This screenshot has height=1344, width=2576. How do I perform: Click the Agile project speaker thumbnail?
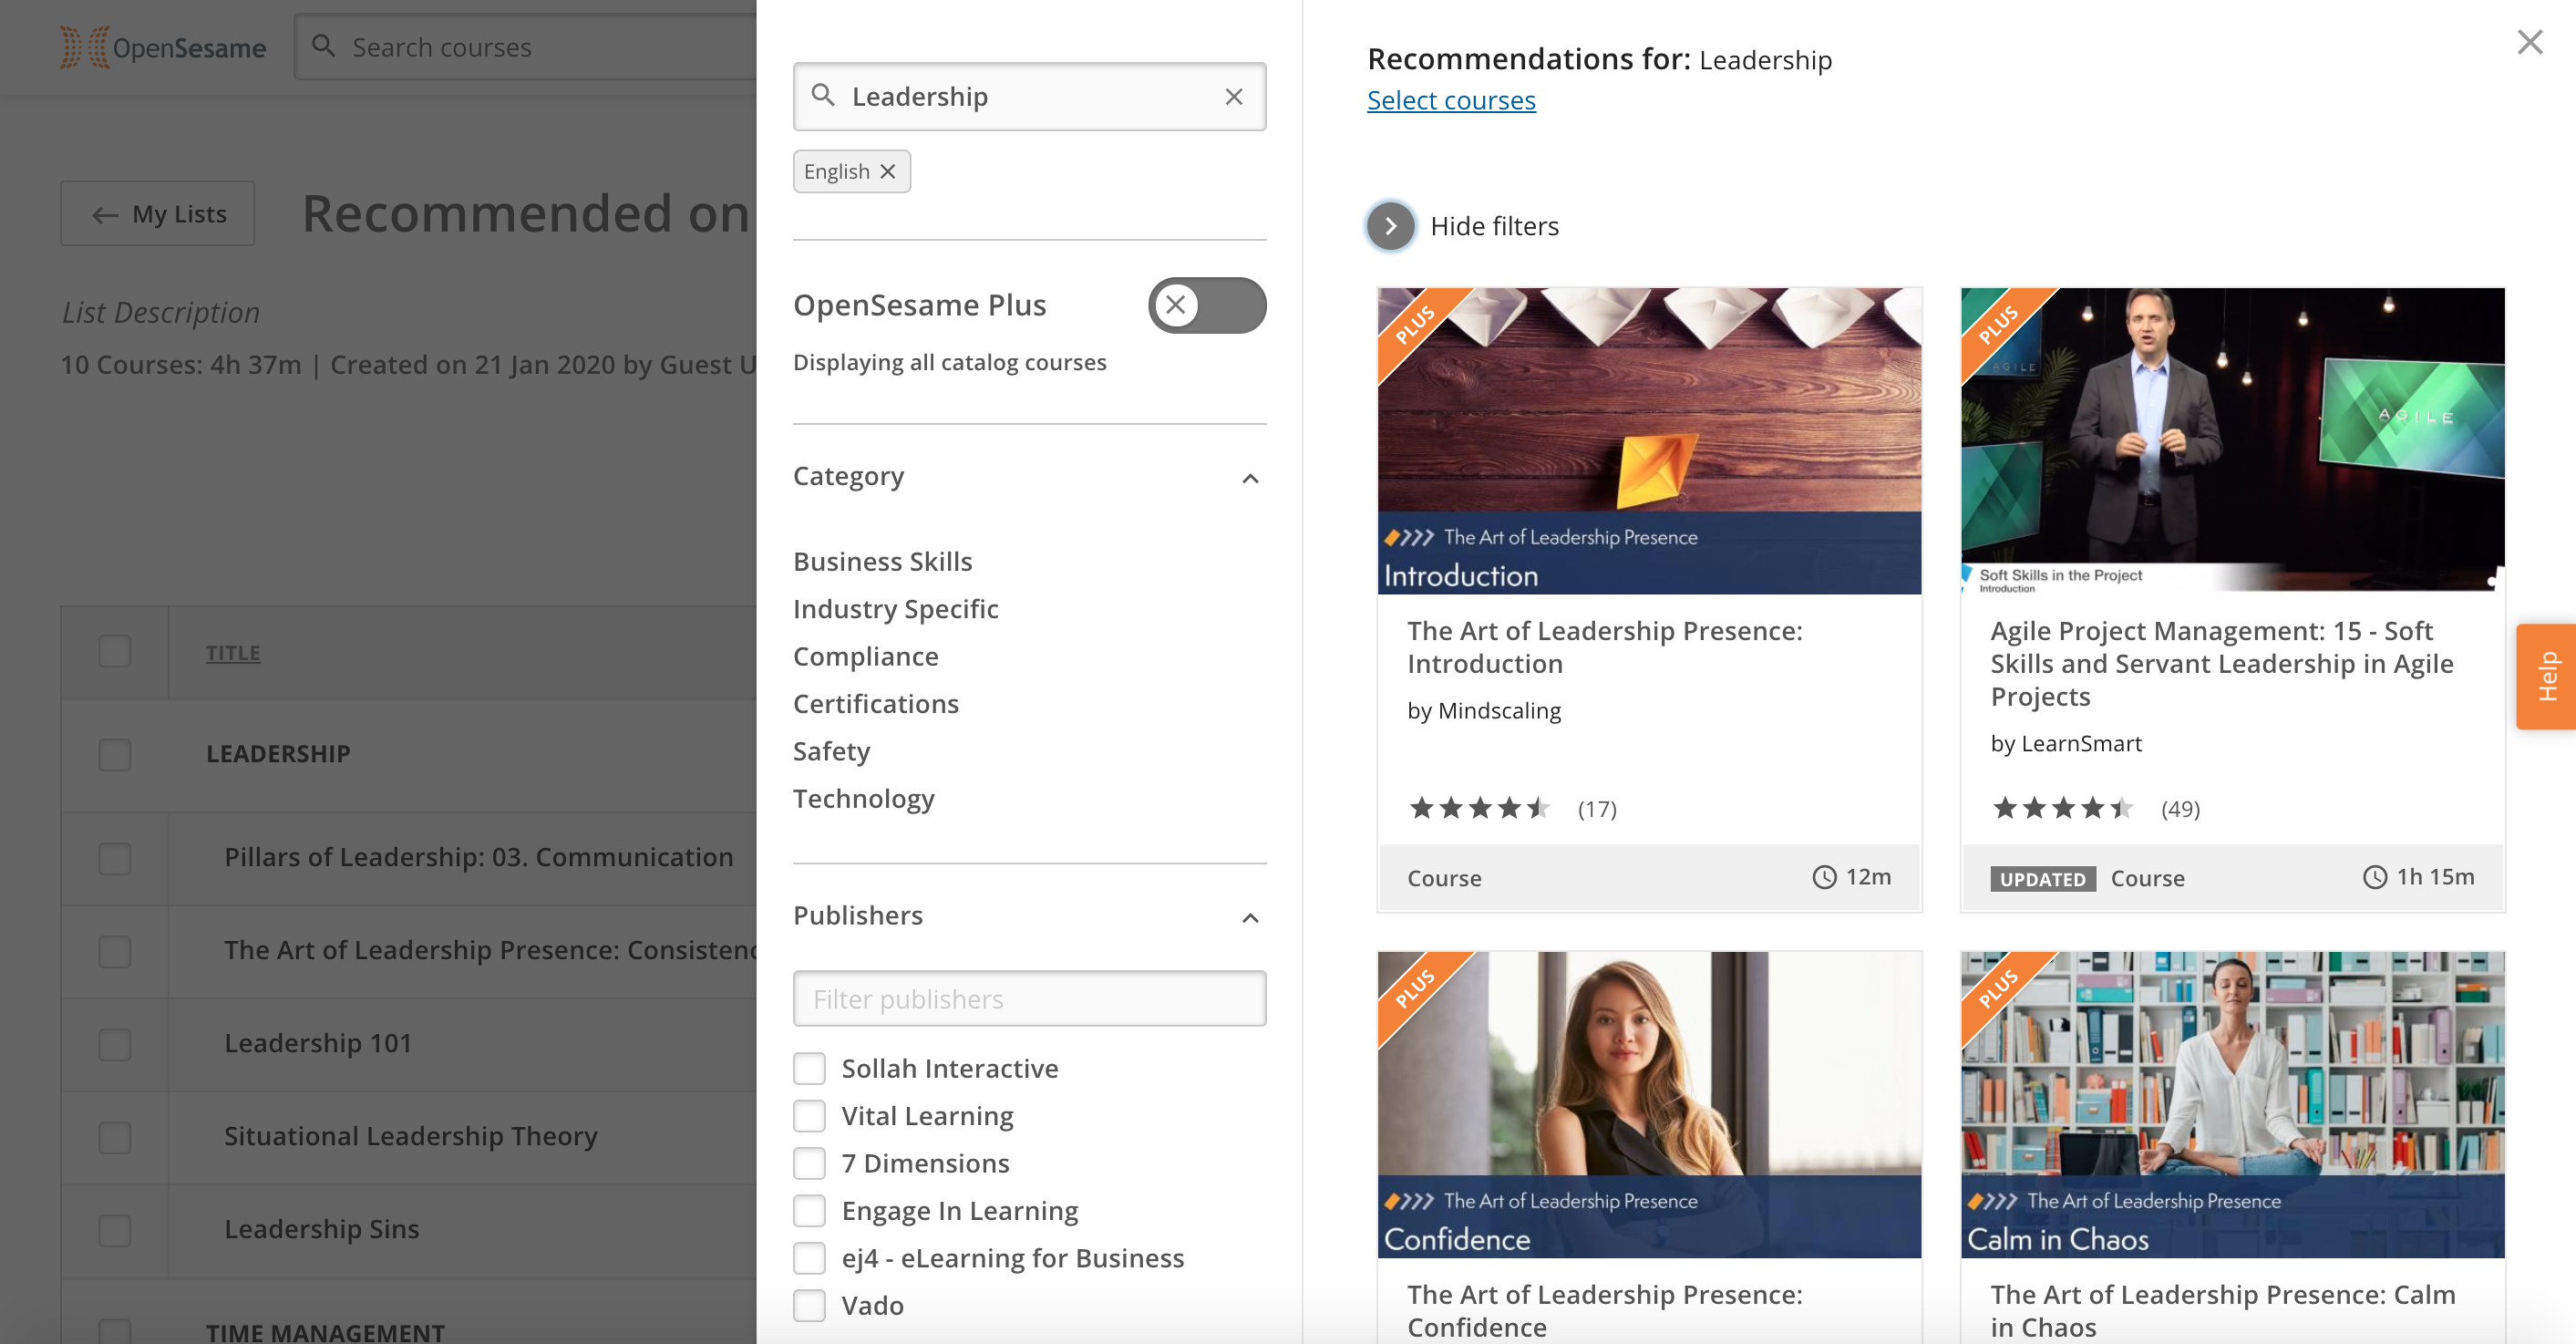coord(2232,440)
